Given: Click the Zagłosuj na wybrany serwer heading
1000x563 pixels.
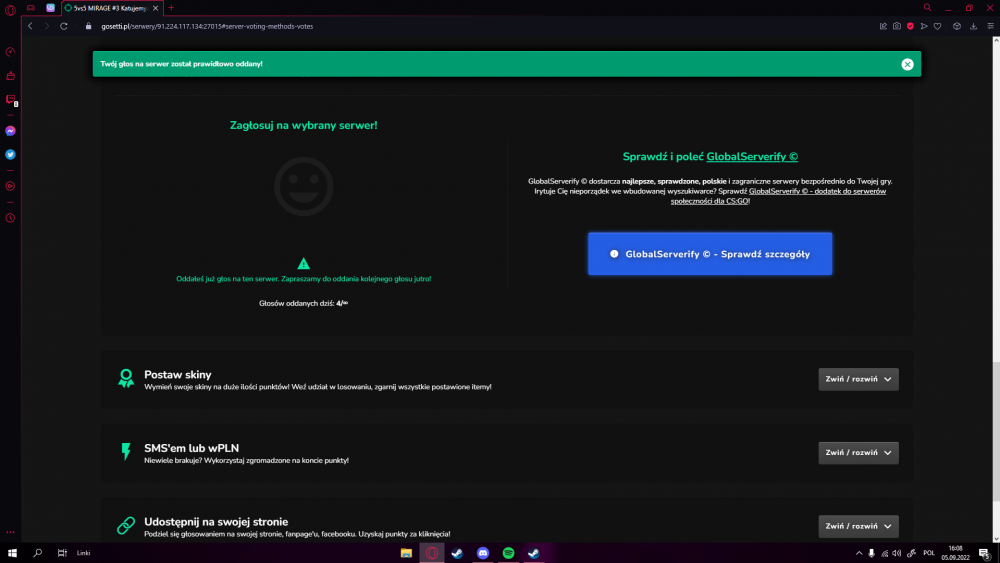Looking at the screenshot, I should [x=304, y=126].
